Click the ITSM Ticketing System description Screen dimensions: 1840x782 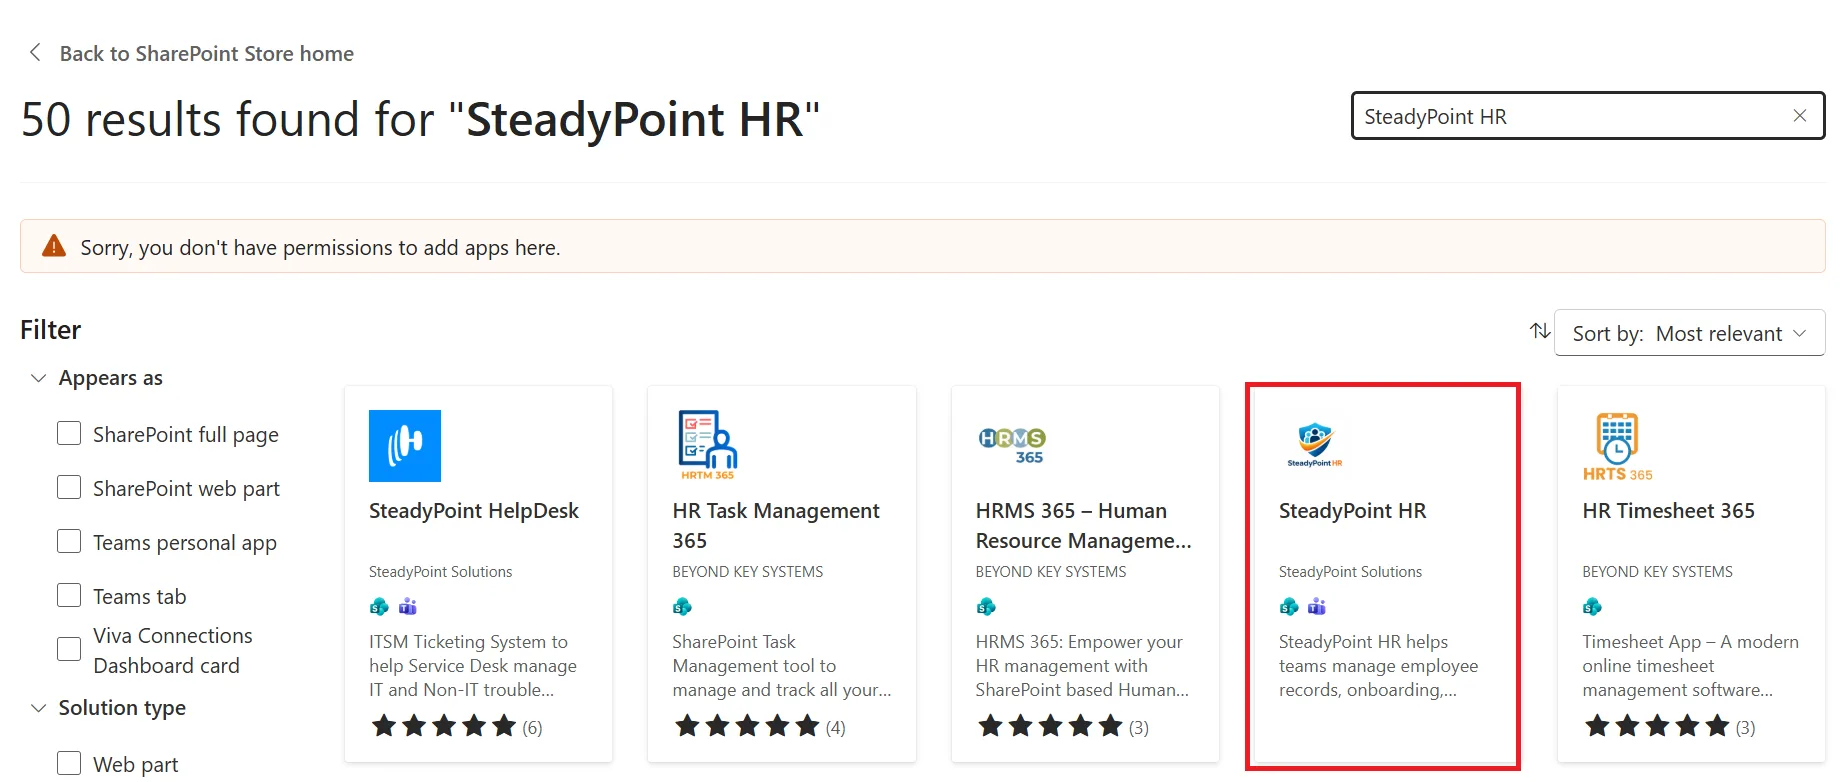(x=473, y=666)
